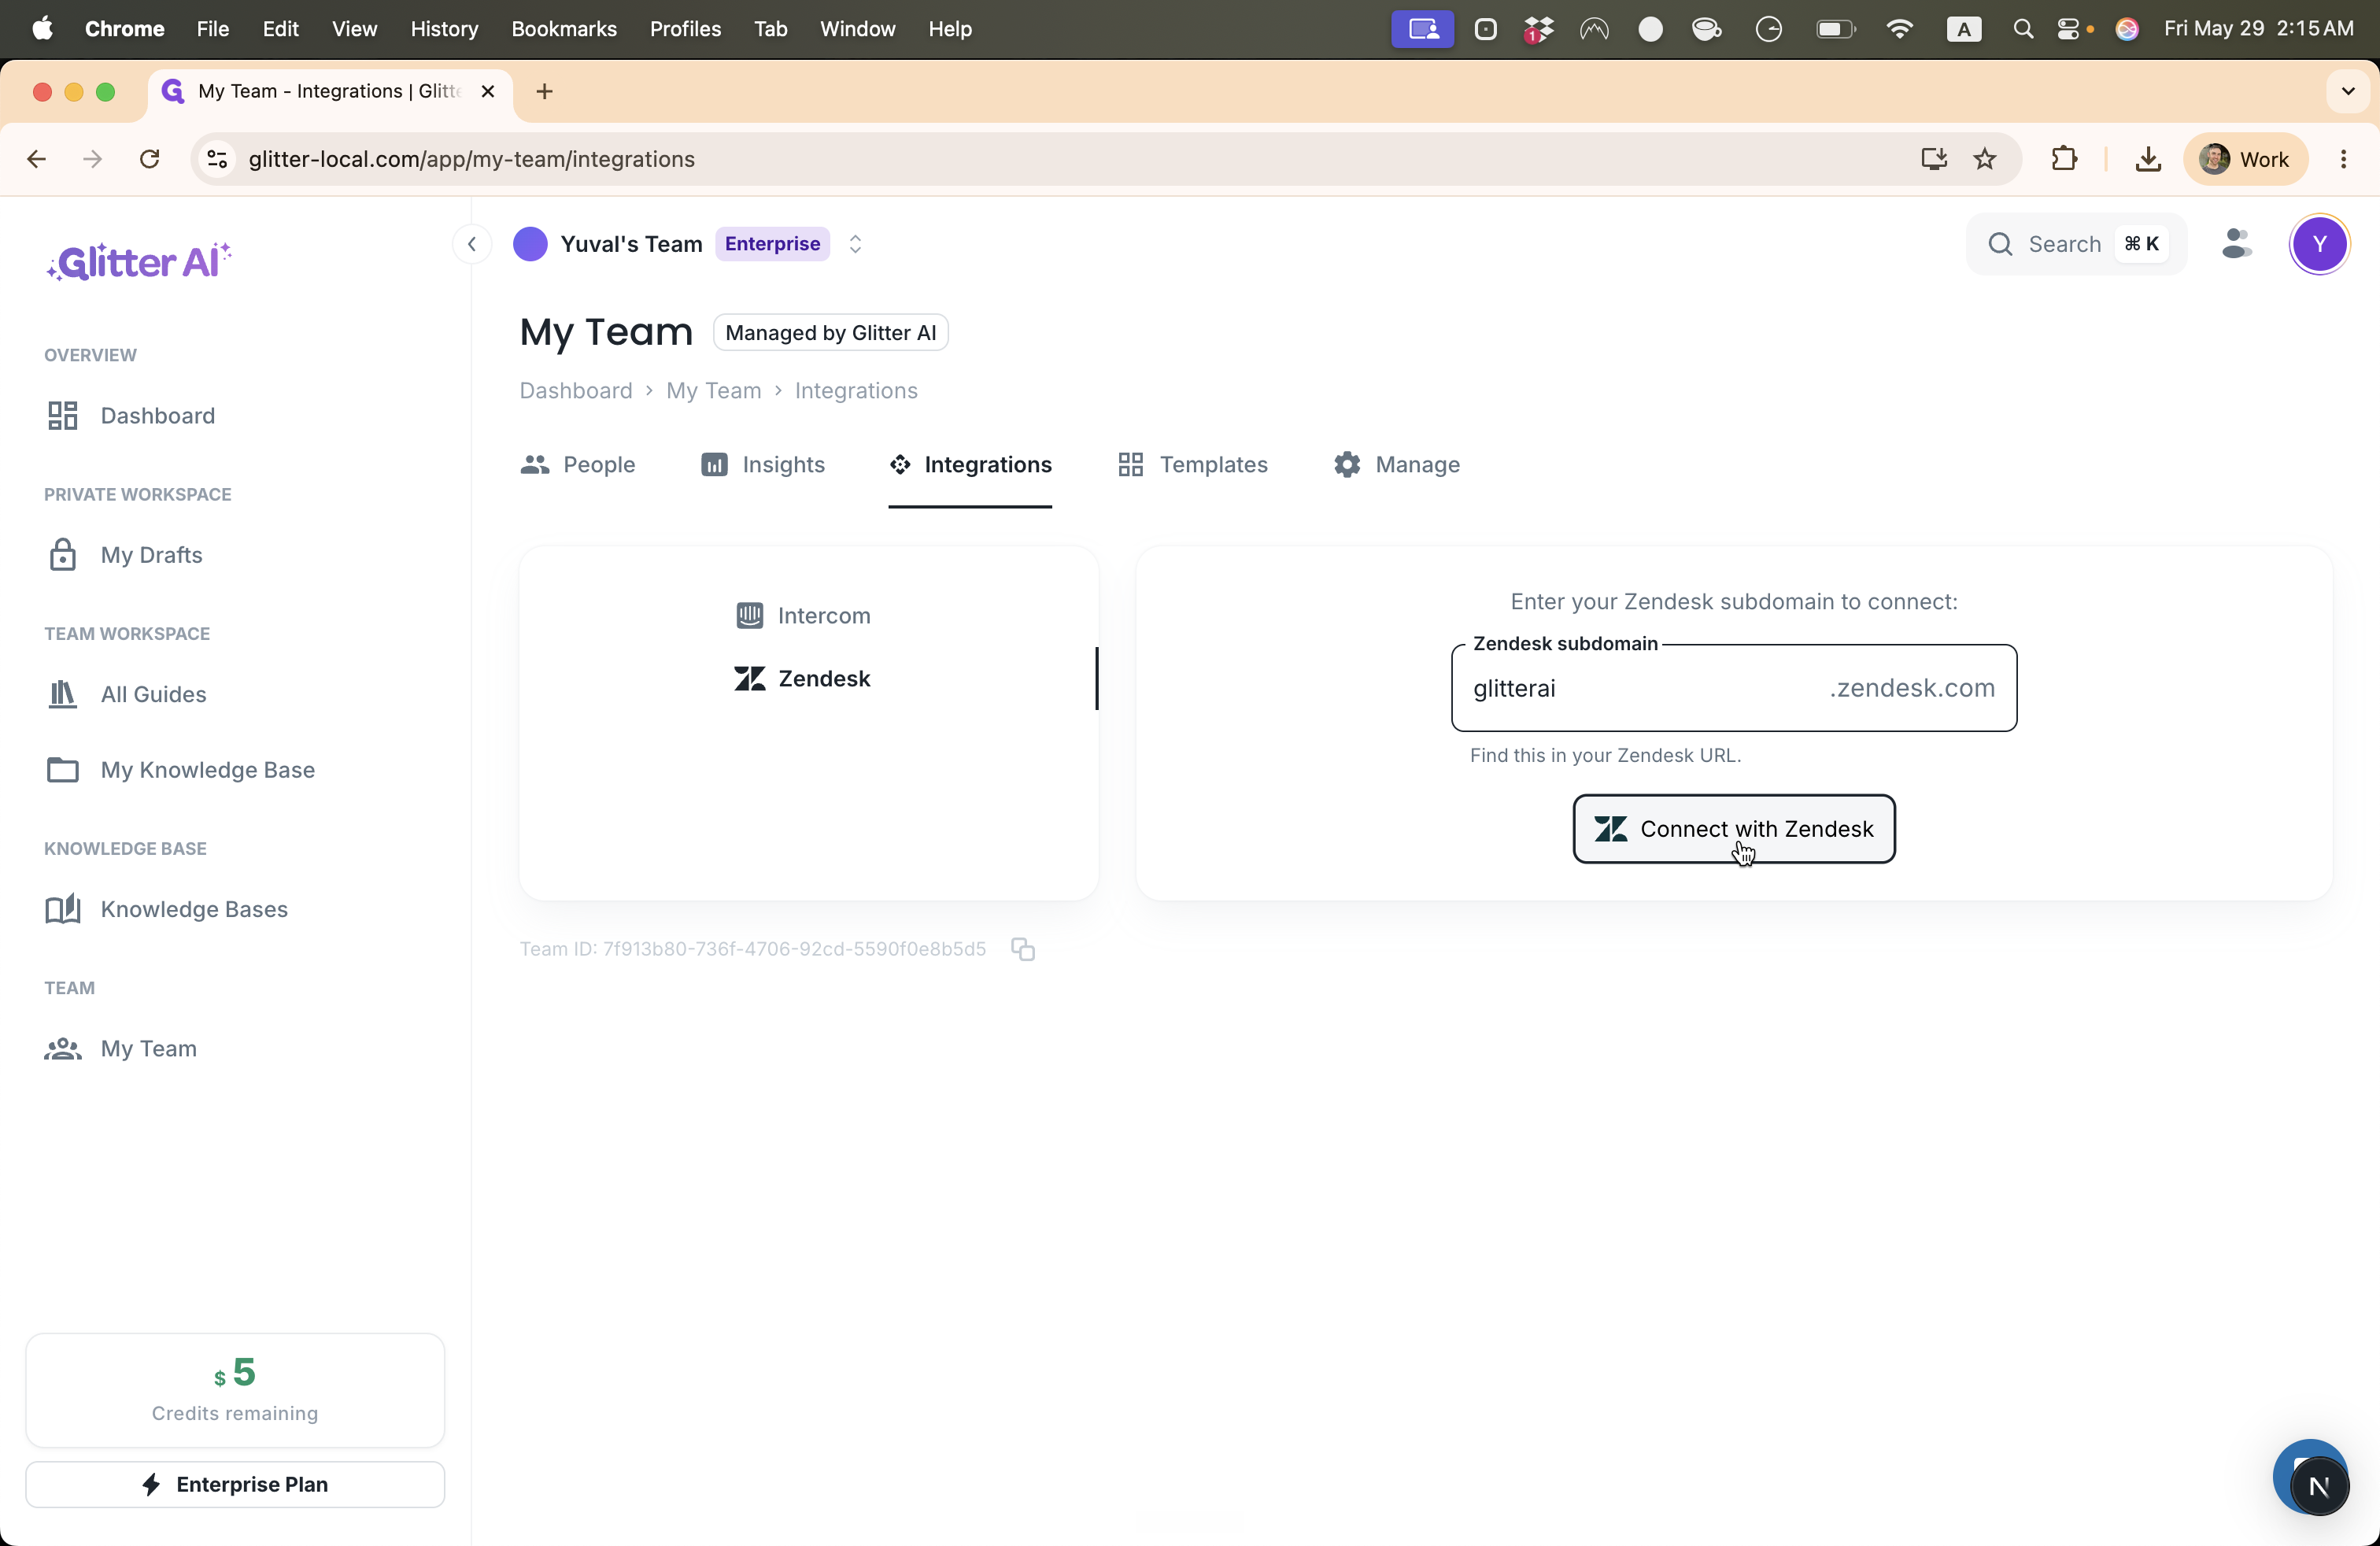
Task: Open the Chrome three-dot menu
Action: [x=2344, y=159]
